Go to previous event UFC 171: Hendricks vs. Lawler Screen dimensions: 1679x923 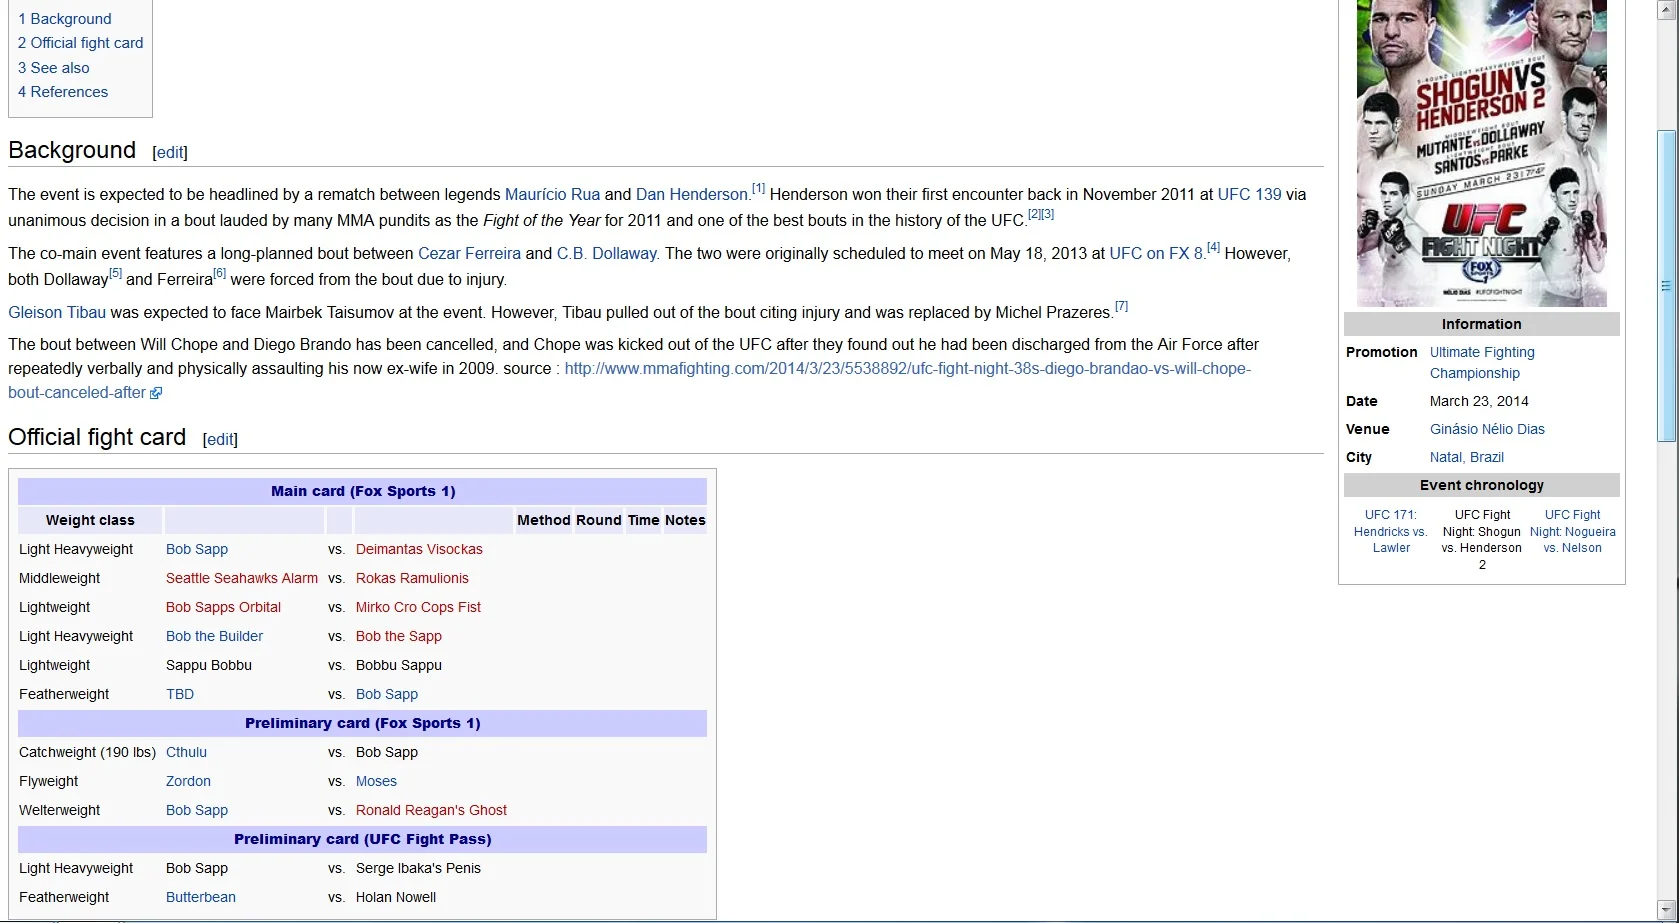(x=1390, y=531)
